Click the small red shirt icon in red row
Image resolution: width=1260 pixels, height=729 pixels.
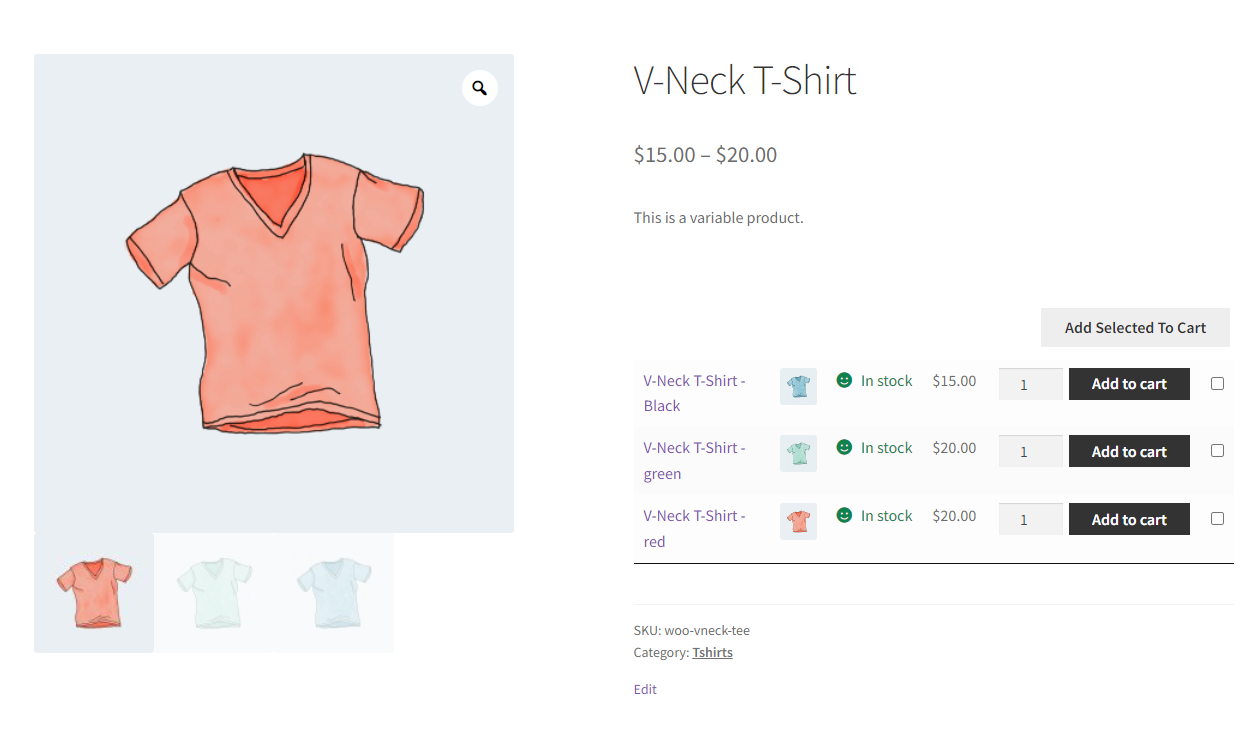(x=798, y=521)
